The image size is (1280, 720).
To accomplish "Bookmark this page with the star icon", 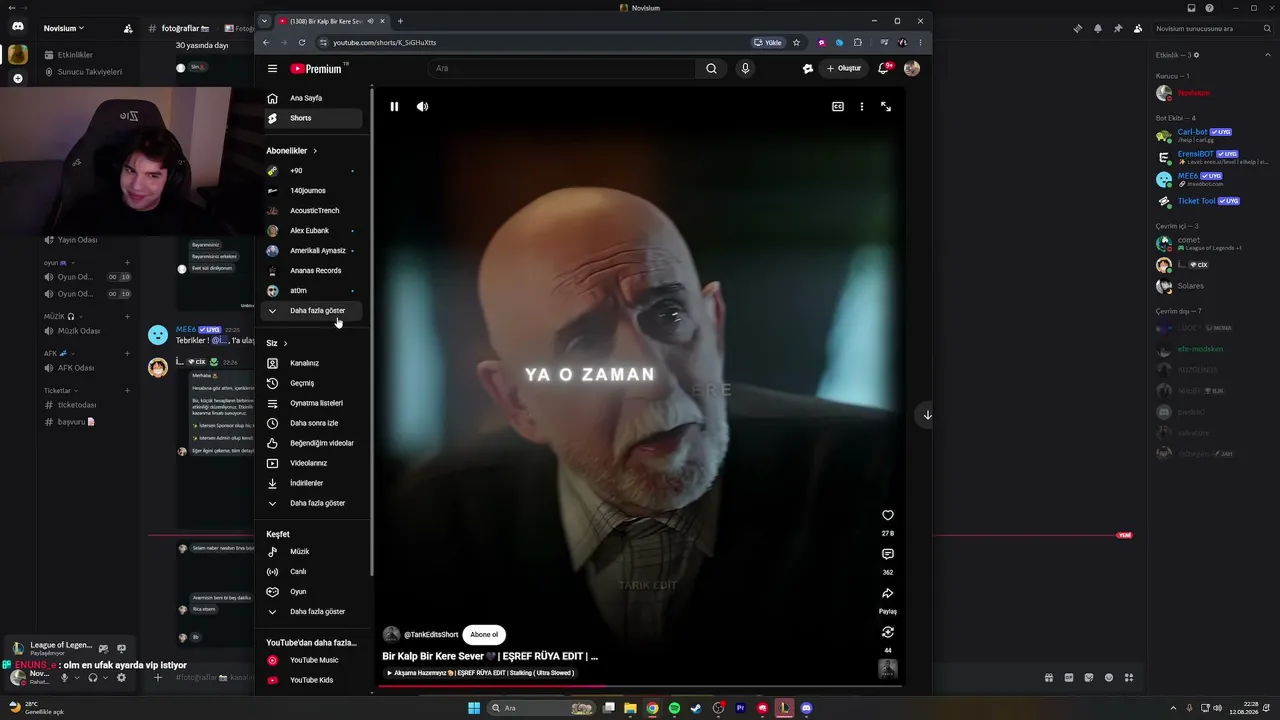I will pyautogui.click(x=796, y=43).
